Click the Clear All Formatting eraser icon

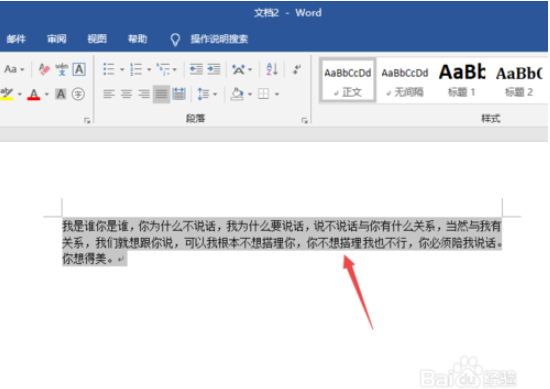click(x=44, y=69)
